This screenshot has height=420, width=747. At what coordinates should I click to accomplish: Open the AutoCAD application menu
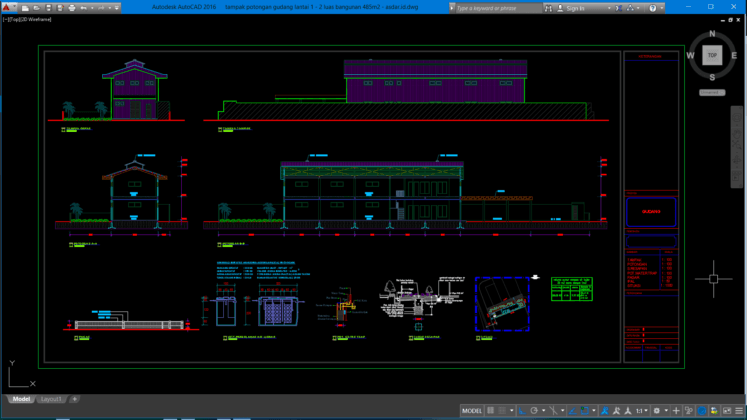coord(7,8)
